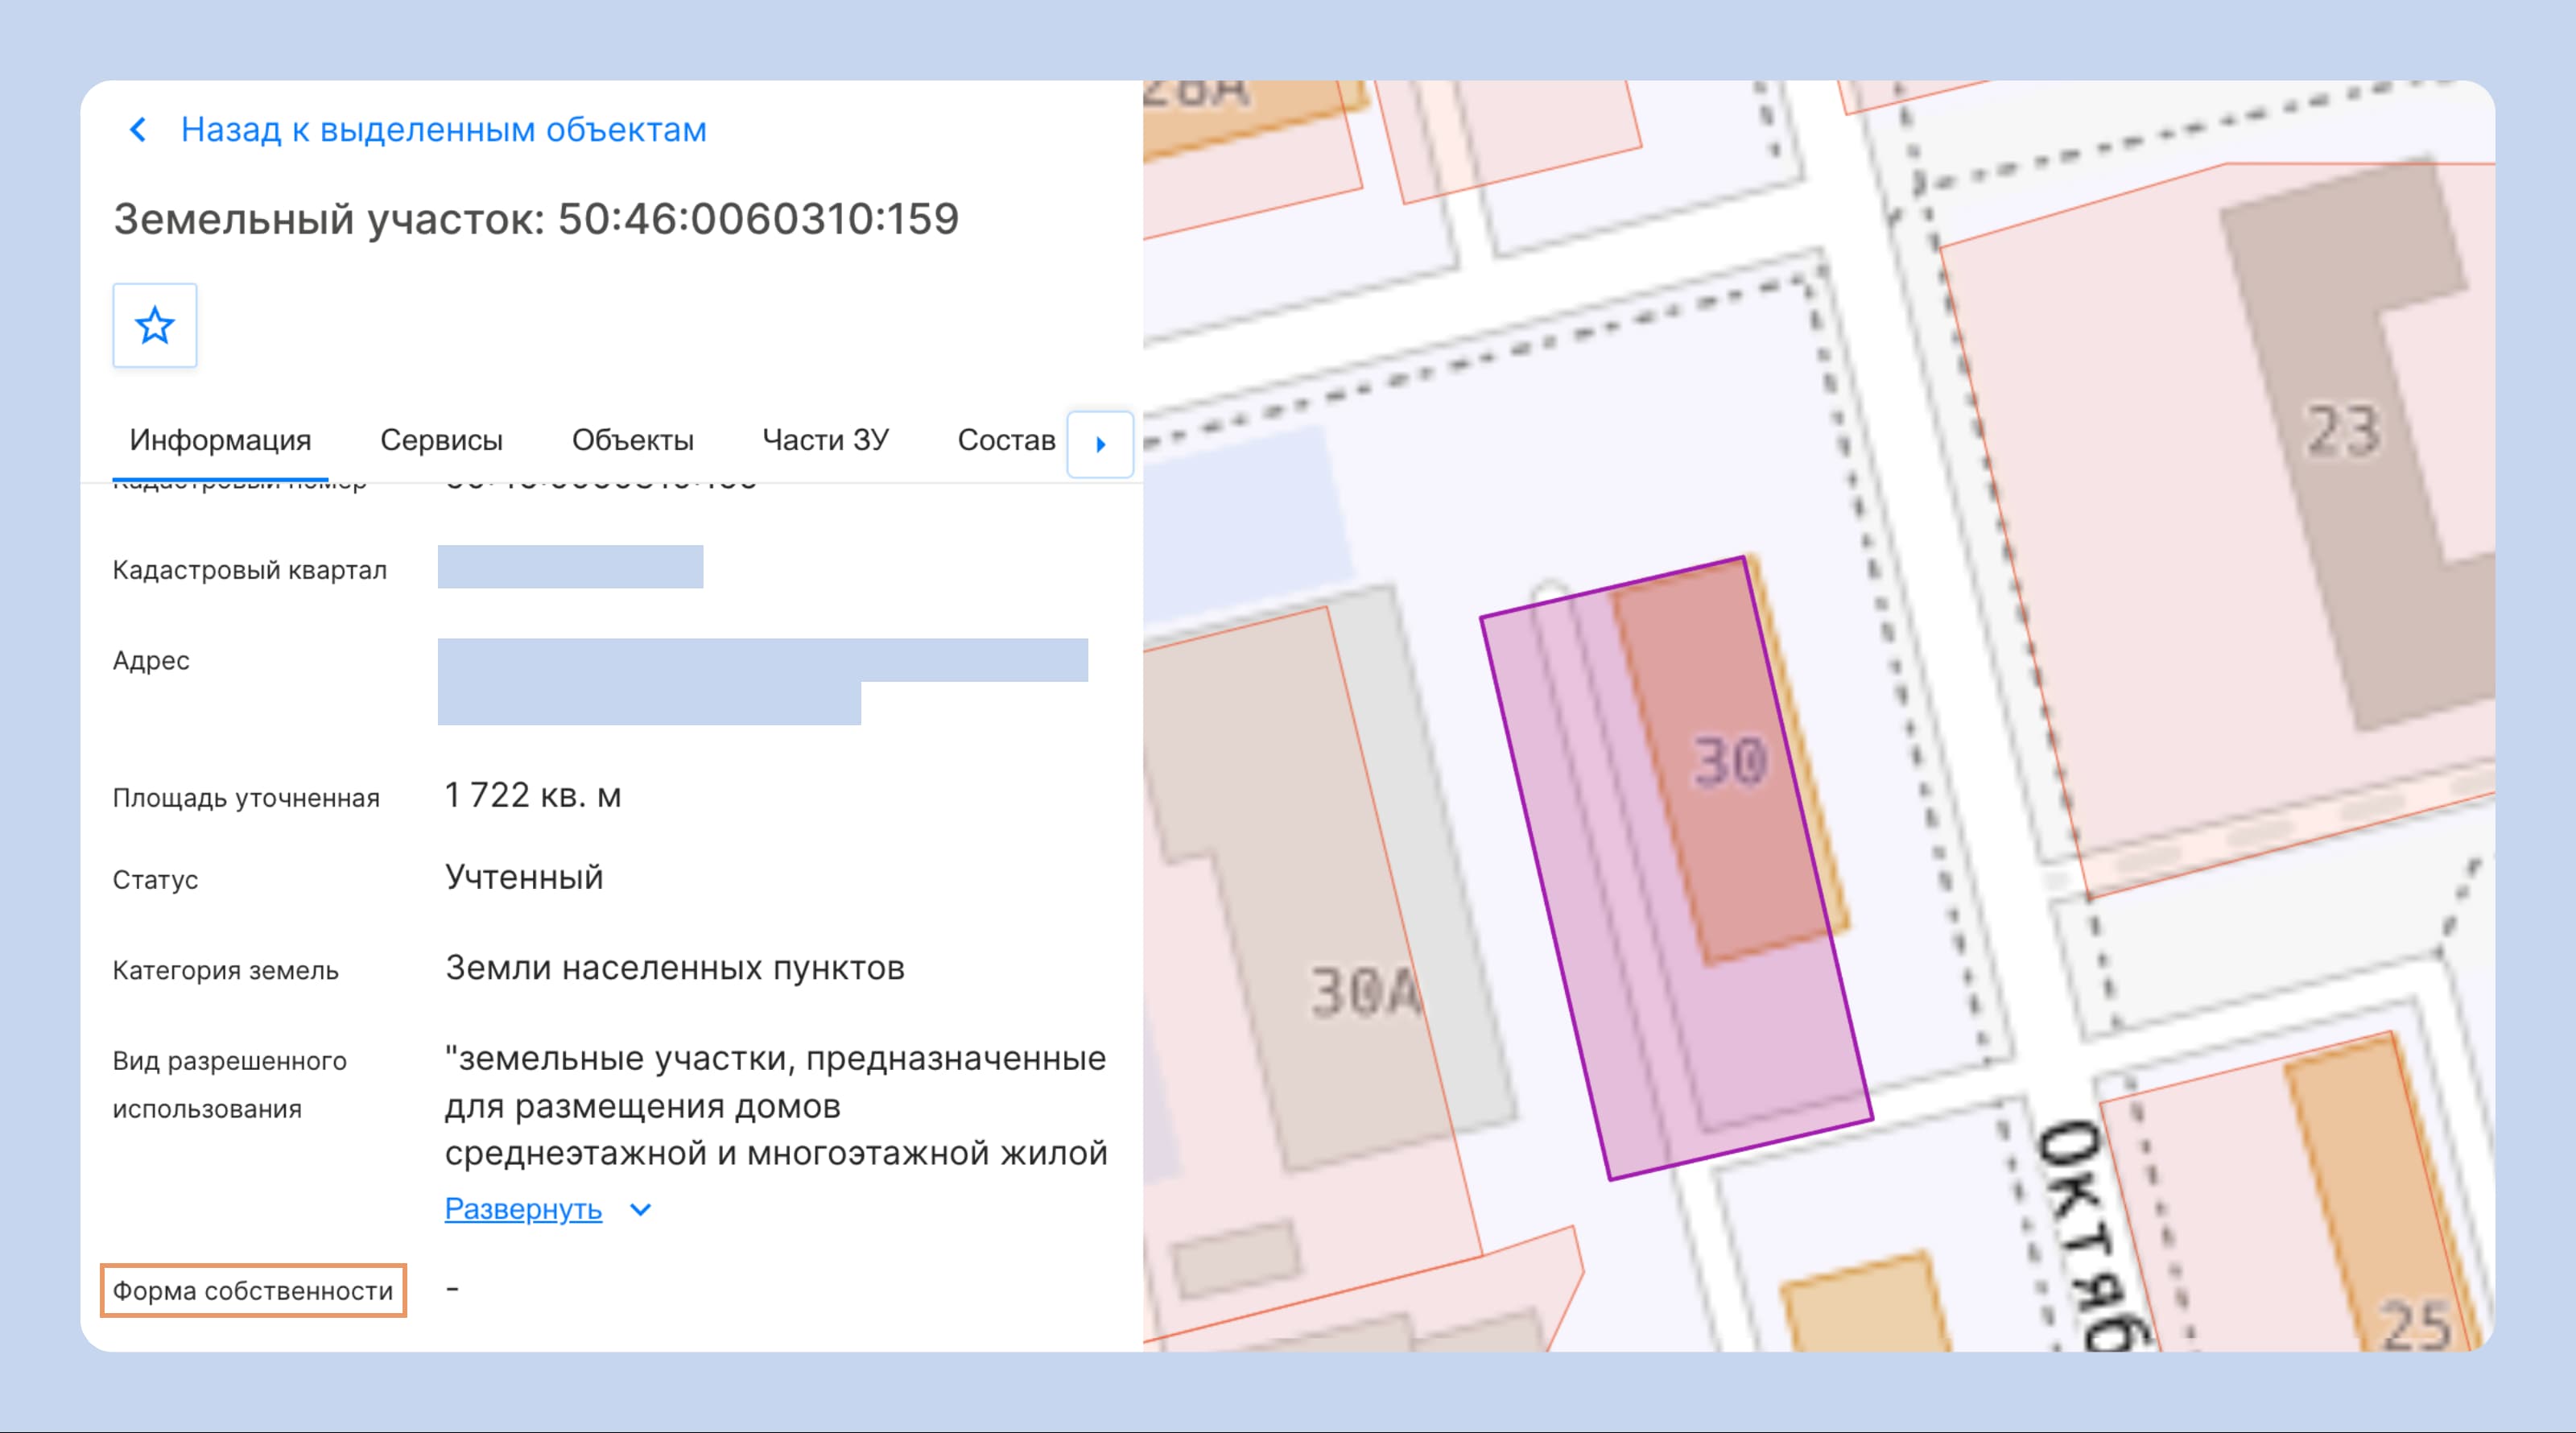Open the Состав tab
This screenshot has width=2576, height=1433.
pos(1006,440)
